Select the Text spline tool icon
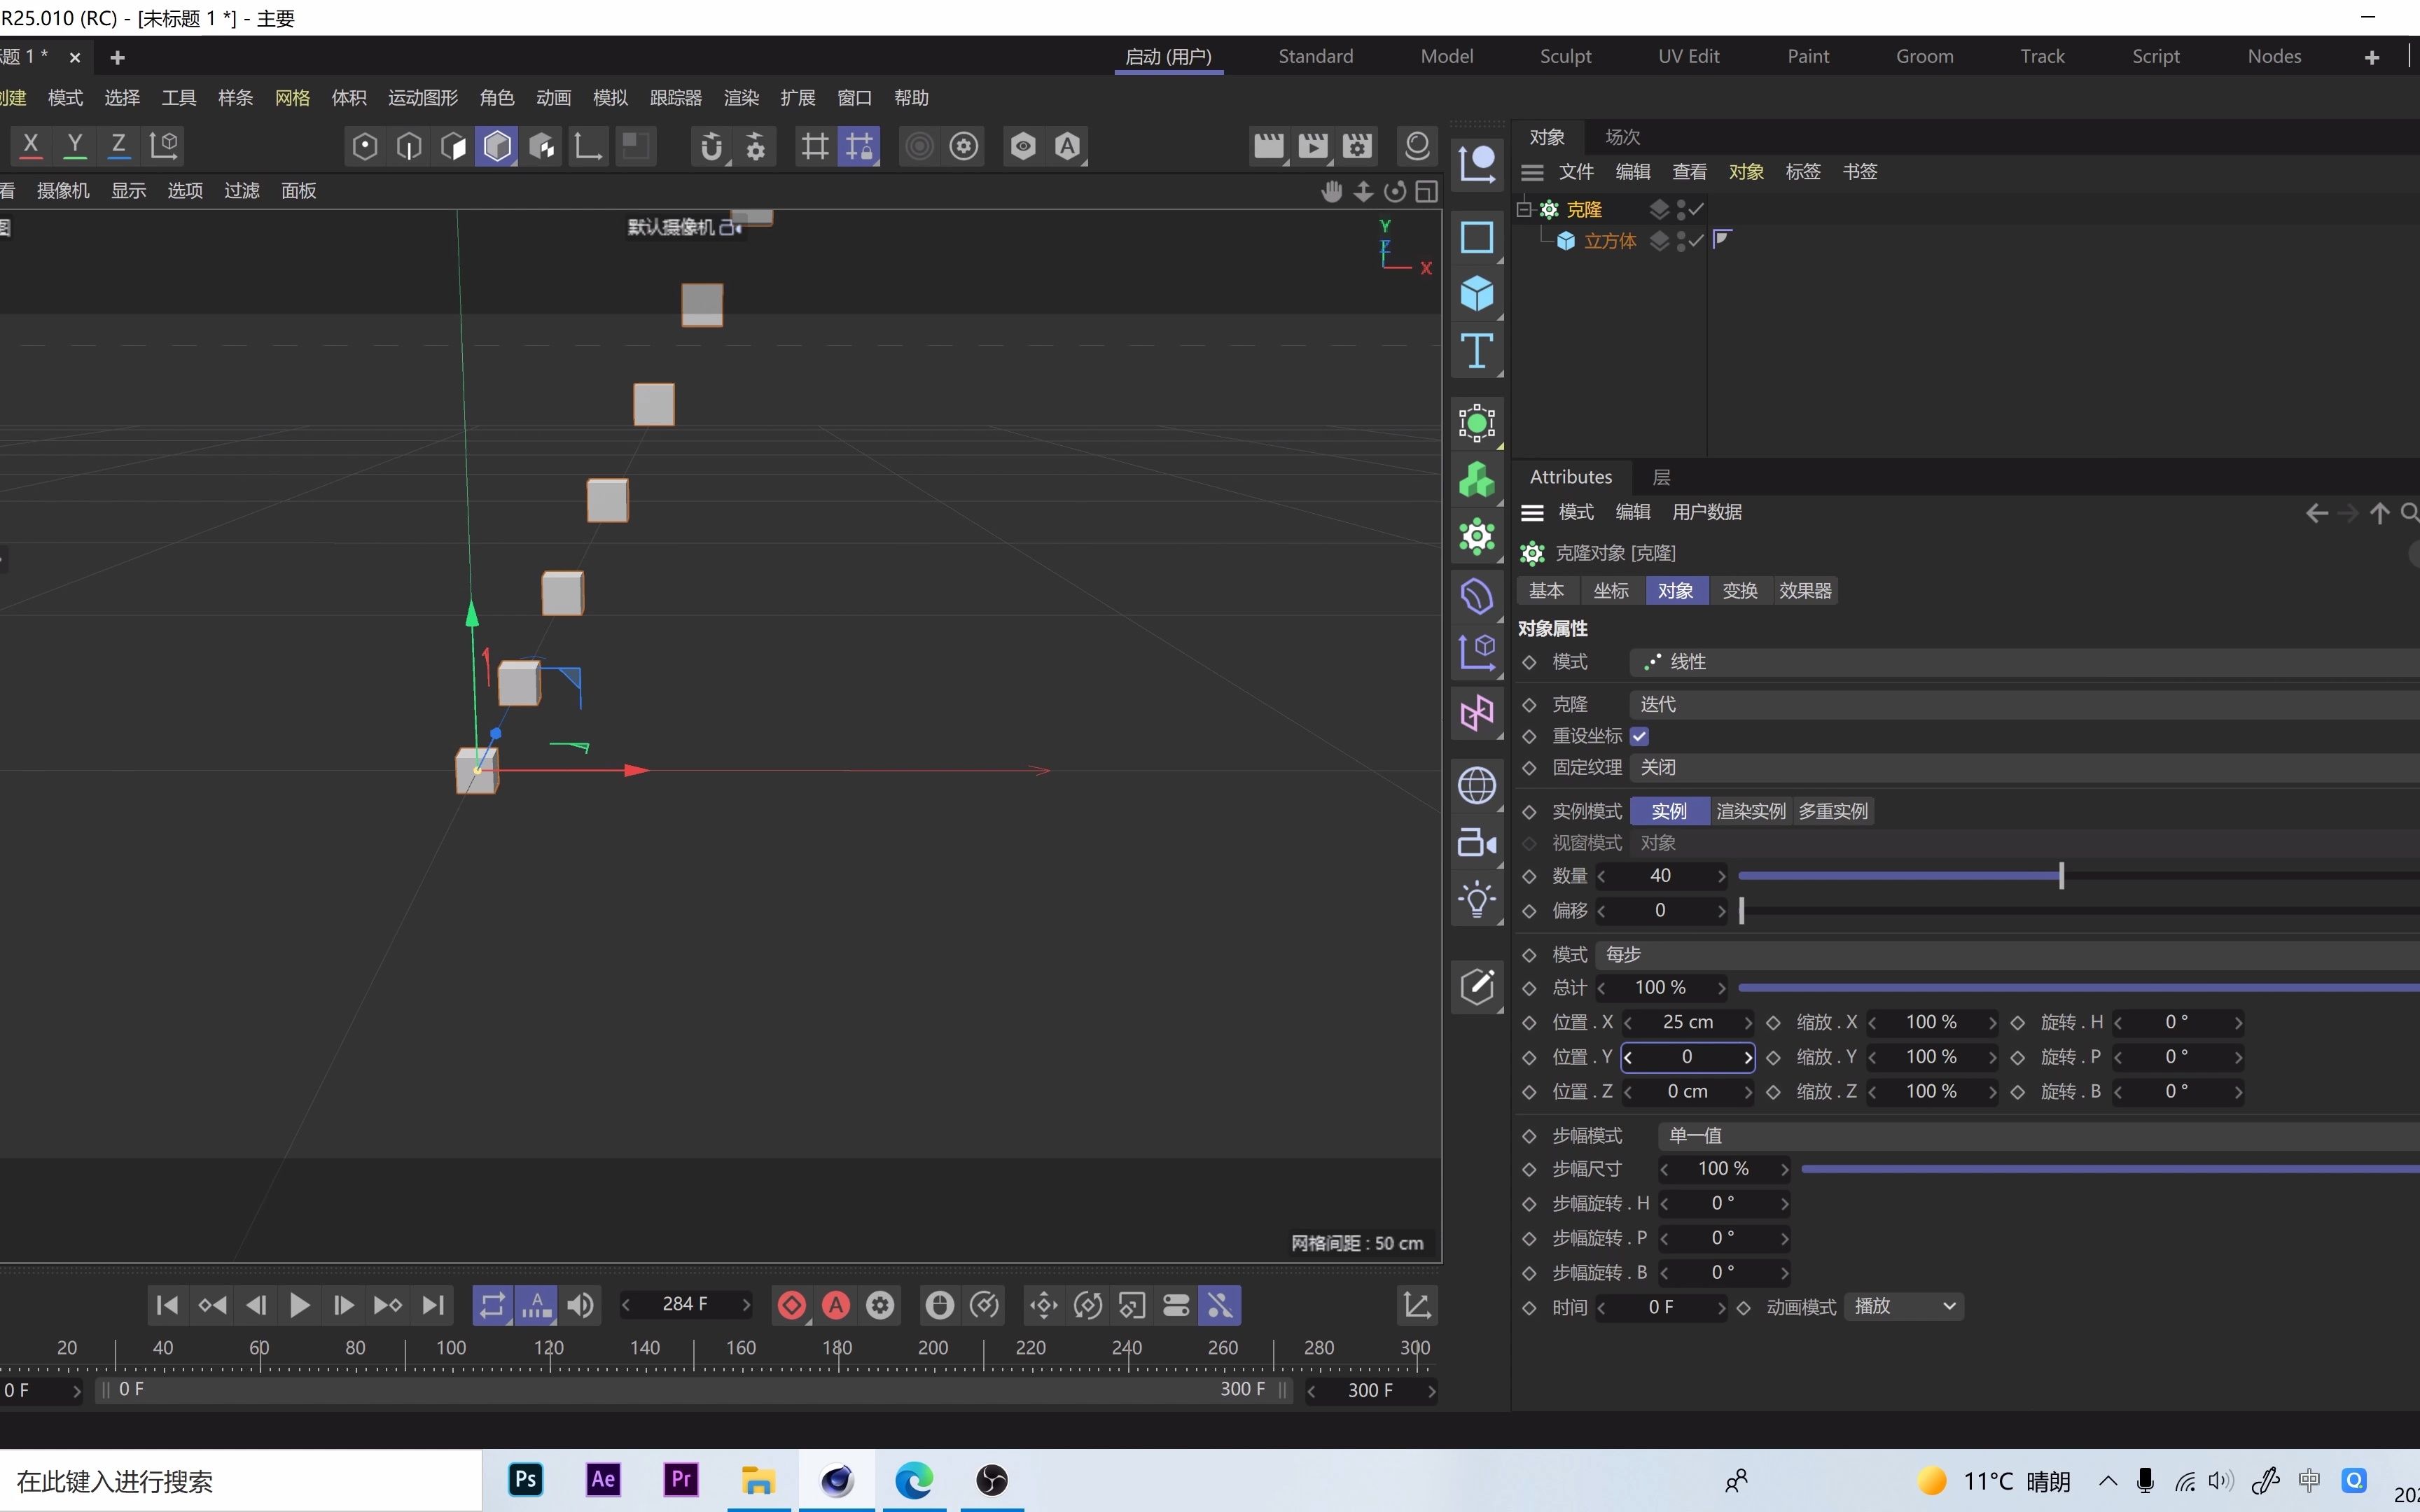Viewport: 2420px width, 1512px height. pos(1476,351)
